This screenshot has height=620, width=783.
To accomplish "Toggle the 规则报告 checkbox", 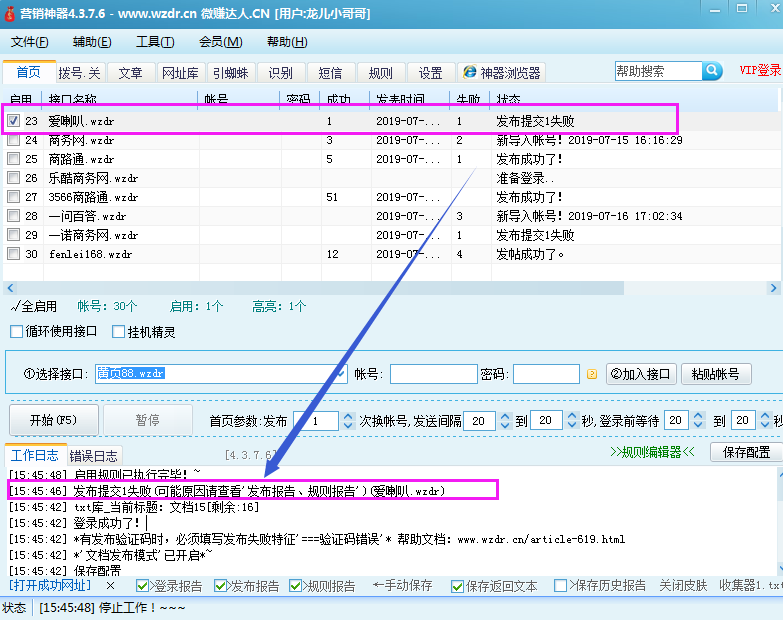I will click(x=296, y=586).
